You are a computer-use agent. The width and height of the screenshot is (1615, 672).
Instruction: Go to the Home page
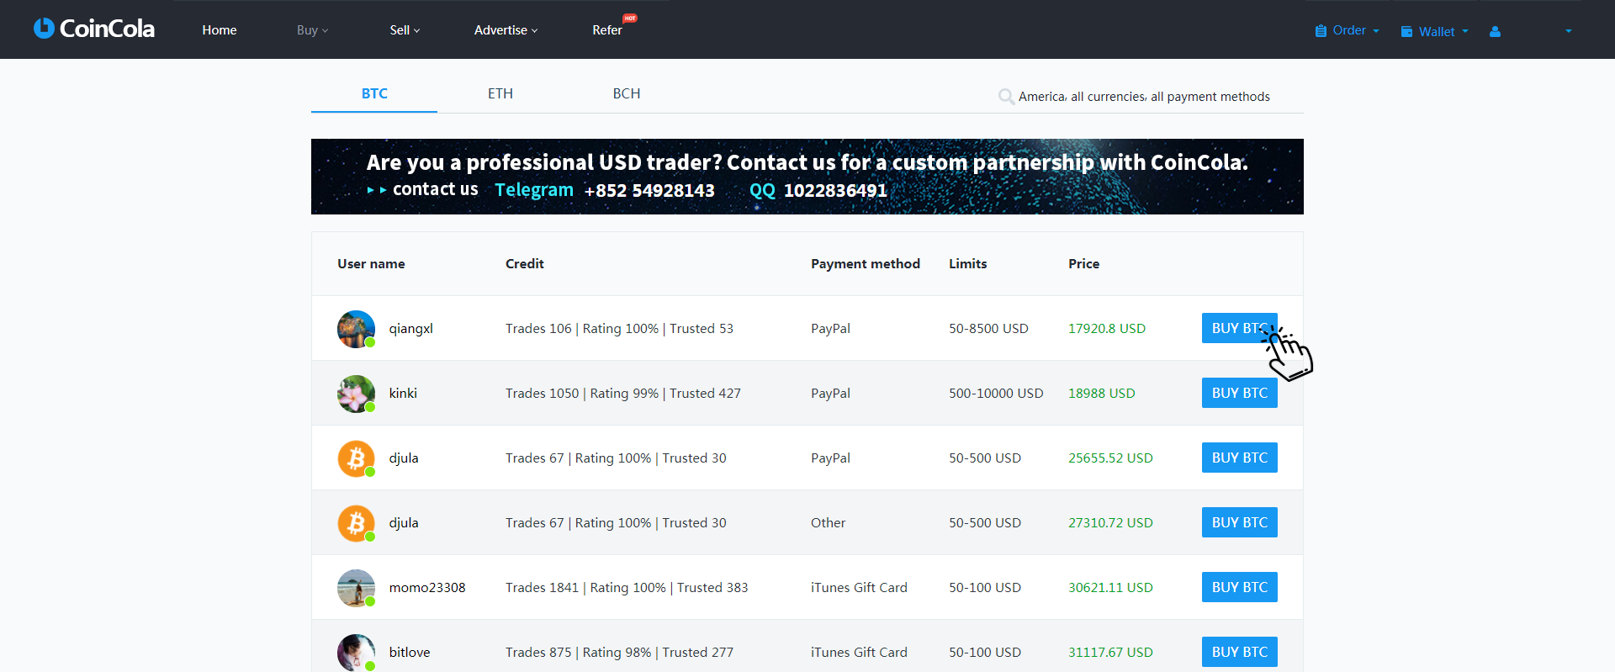219,30
